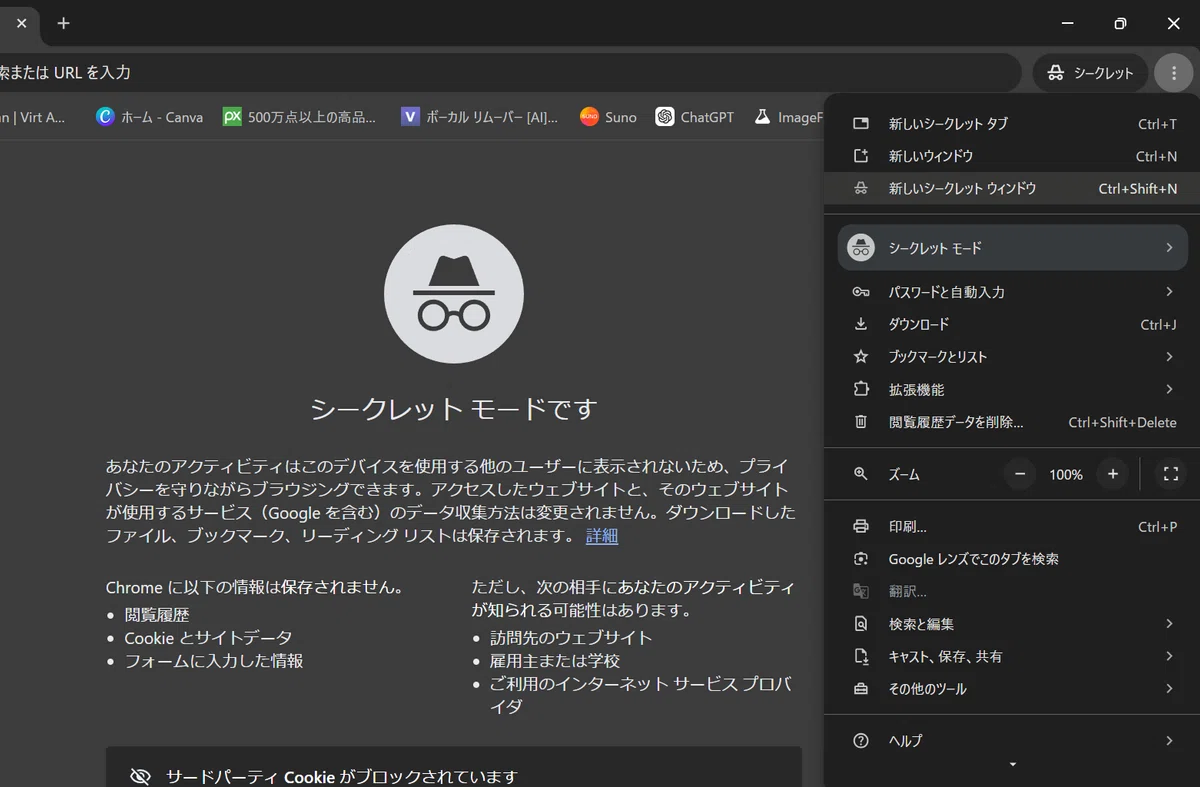Click the crossed-eye icon beside サードパーティ Cookie

click(x=140, y=777)
